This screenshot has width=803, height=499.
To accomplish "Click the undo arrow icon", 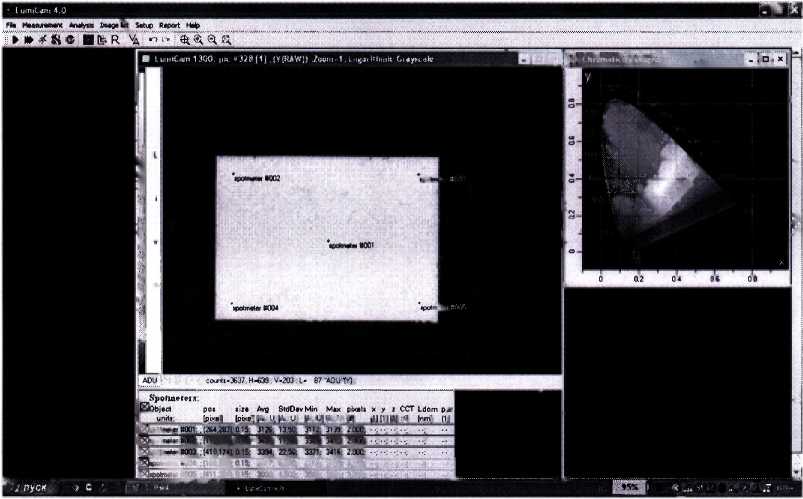I will click(152, 40).
